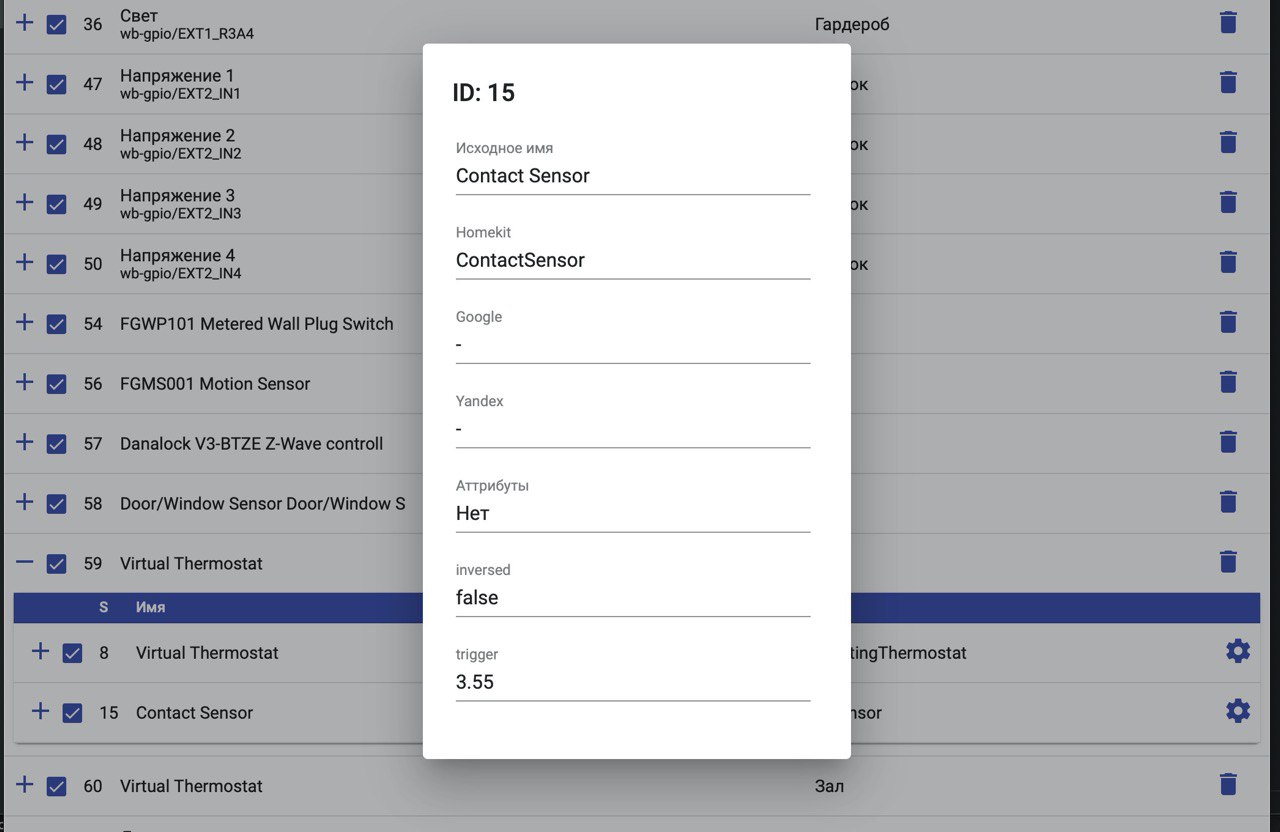Toggle checkbox for device 47 Напряжение 1

(x=57, y=84)
